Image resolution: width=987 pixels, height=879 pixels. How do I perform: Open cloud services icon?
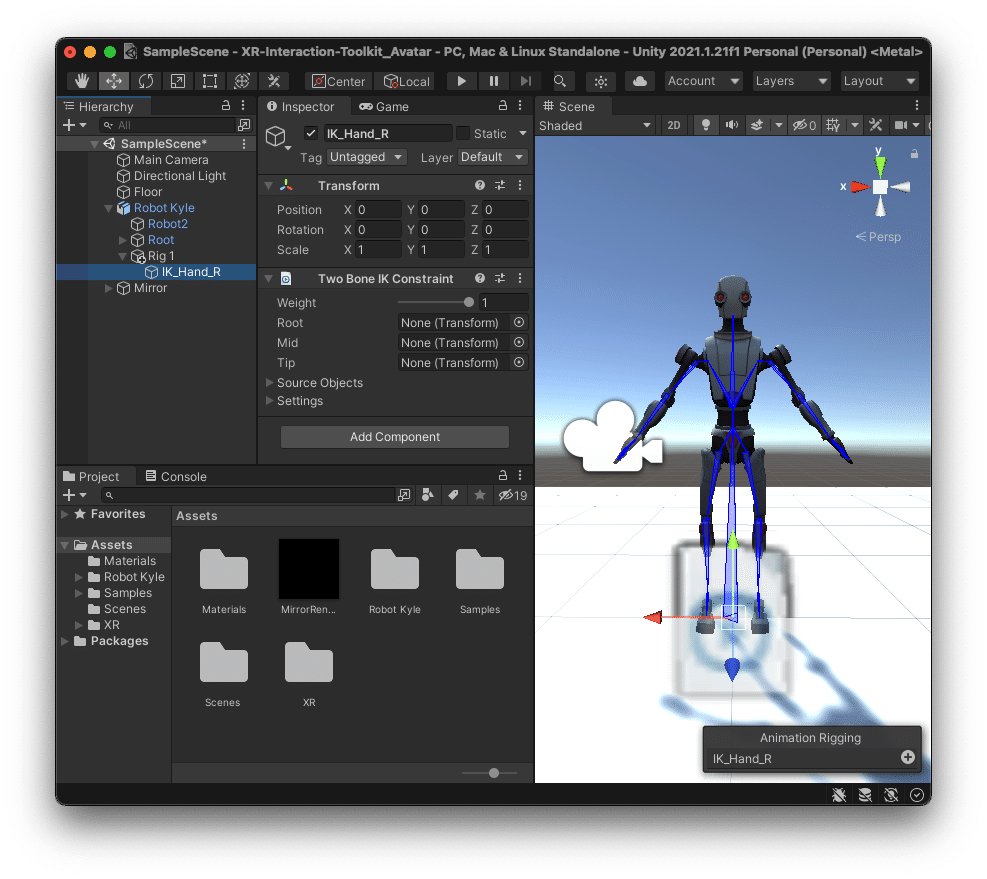click(x=640, y=81)
